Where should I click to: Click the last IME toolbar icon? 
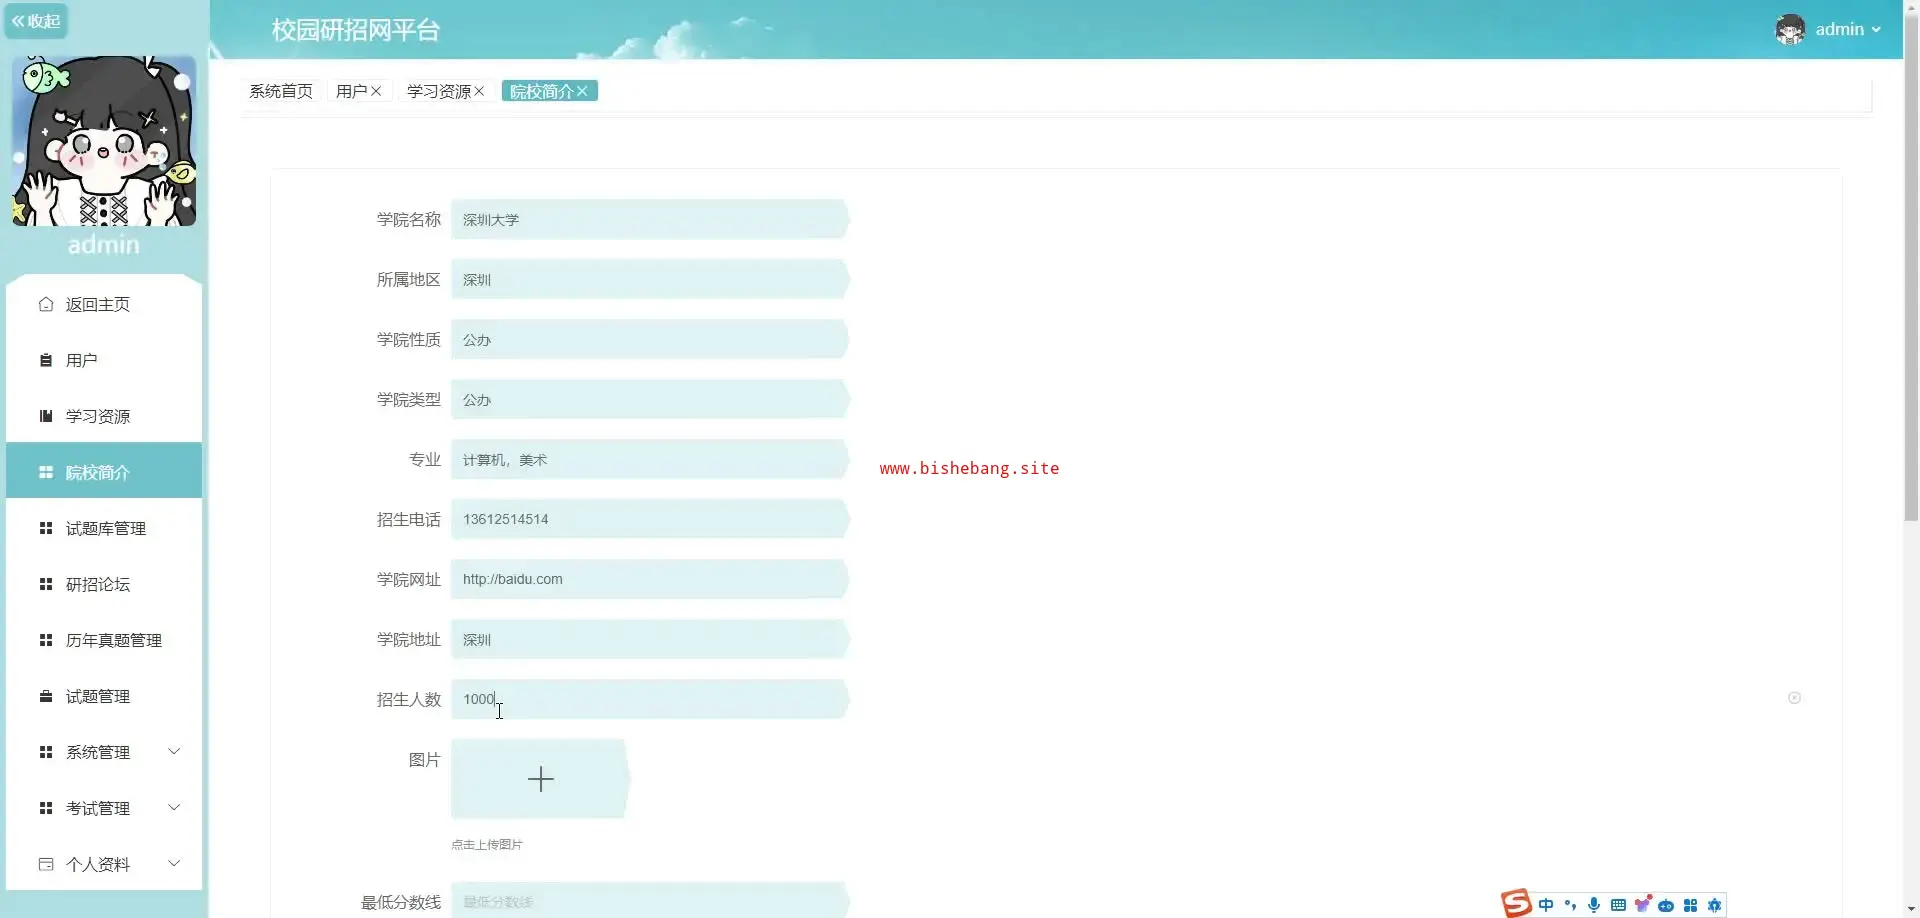(x=1714, y=905)
